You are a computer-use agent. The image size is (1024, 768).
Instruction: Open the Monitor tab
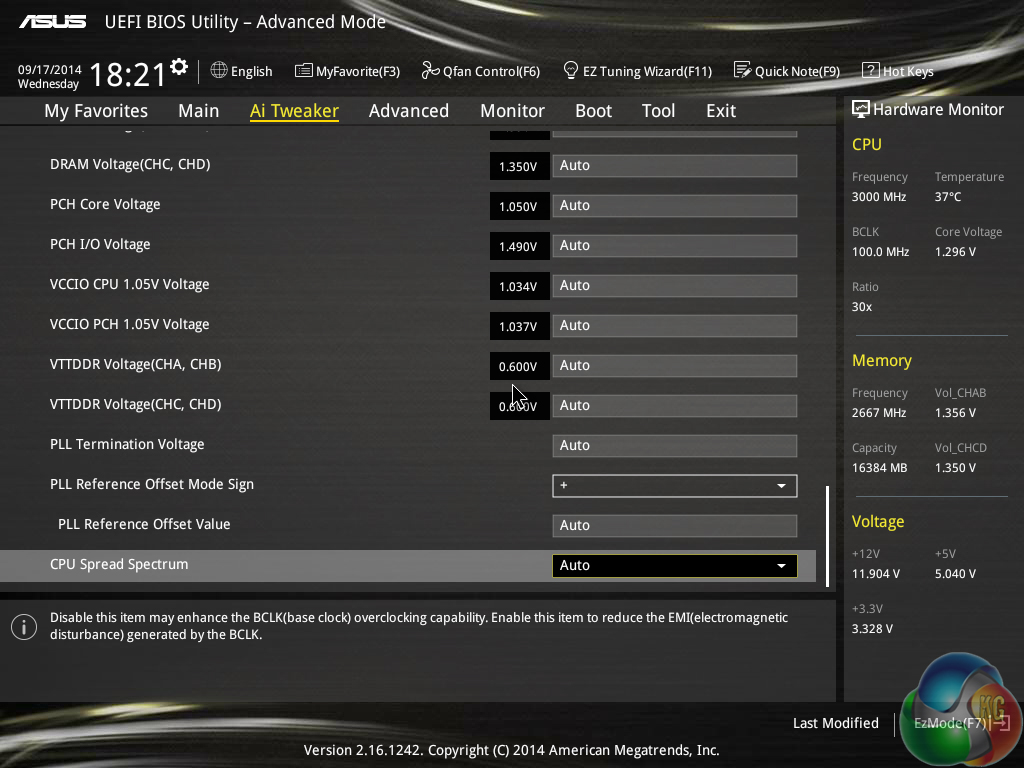[x=512, y=111]
